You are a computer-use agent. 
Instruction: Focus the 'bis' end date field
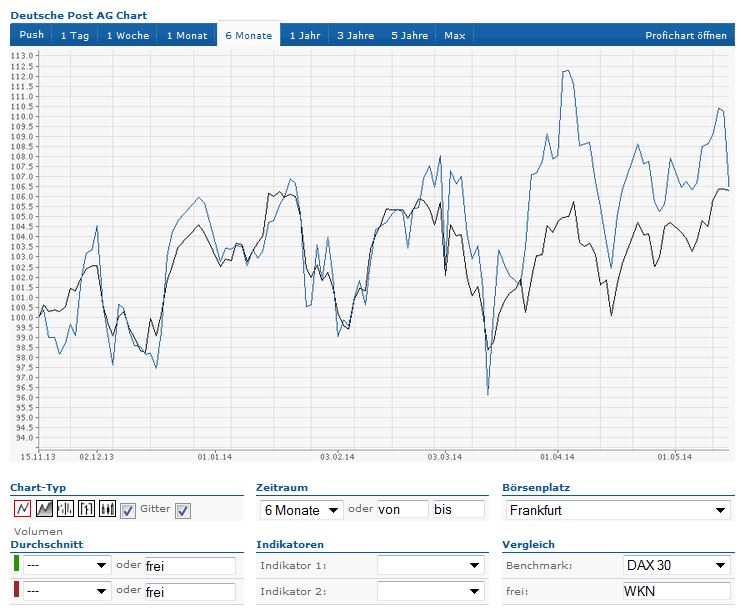[458, 510]
